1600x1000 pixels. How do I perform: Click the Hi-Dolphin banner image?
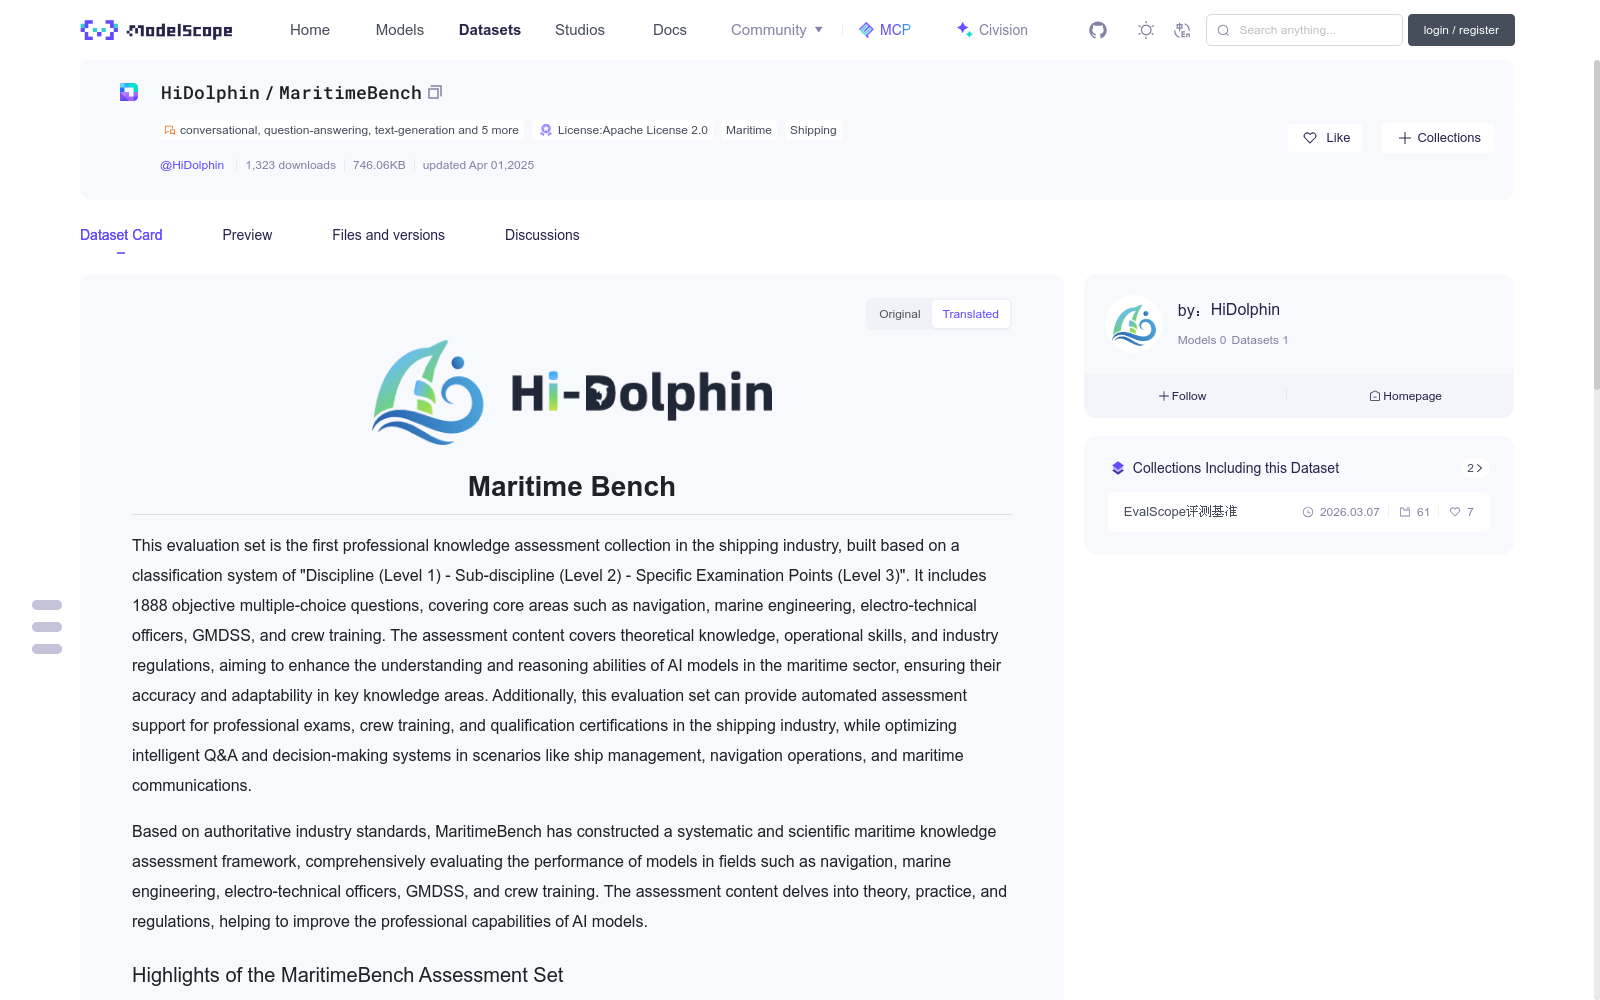[572, 392]
